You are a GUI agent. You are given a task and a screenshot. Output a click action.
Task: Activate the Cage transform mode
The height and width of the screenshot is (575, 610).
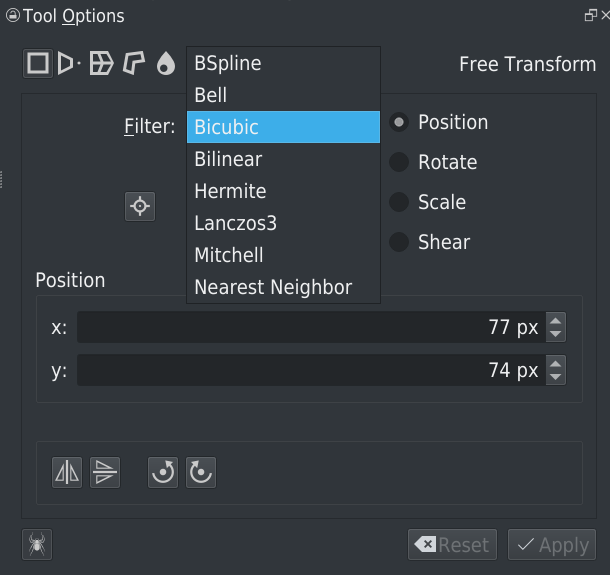pyautogui.click(x=133, y=64)
